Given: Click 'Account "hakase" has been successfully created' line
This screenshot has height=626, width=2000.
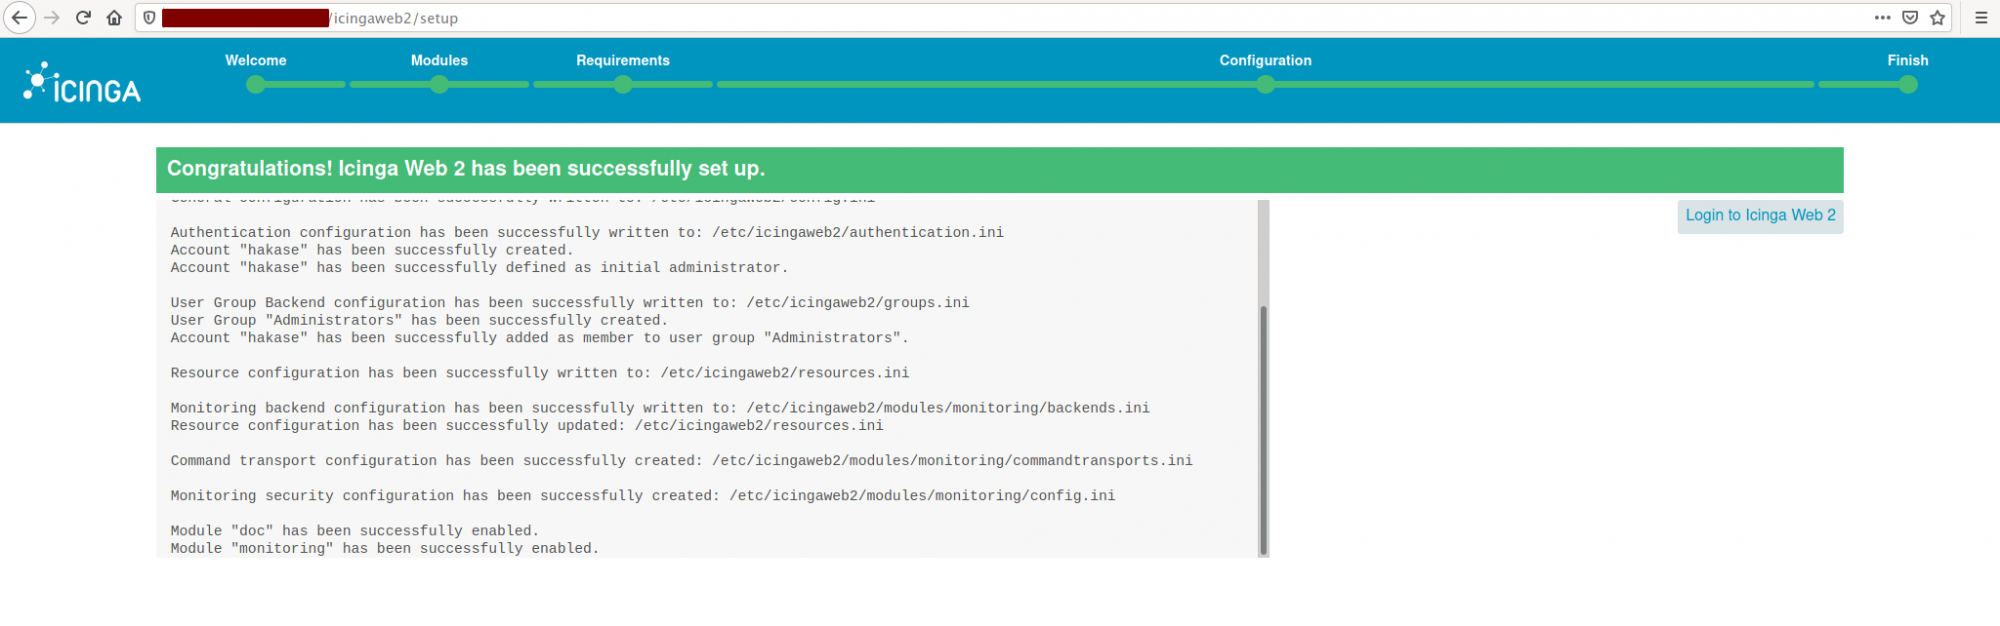Looking at the screenshot, I should tap(372, 250).
